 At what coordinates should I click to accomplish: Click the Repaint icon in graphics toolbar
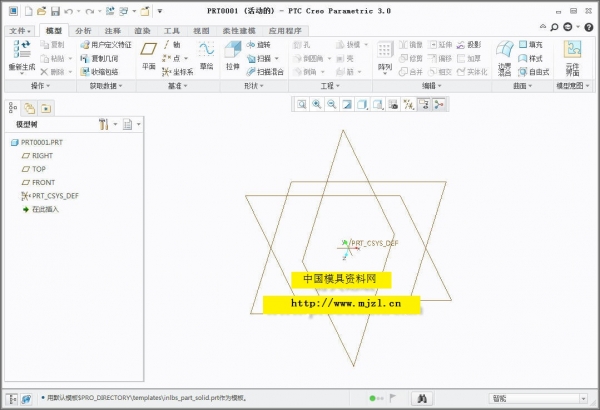[x=347, y=104]
